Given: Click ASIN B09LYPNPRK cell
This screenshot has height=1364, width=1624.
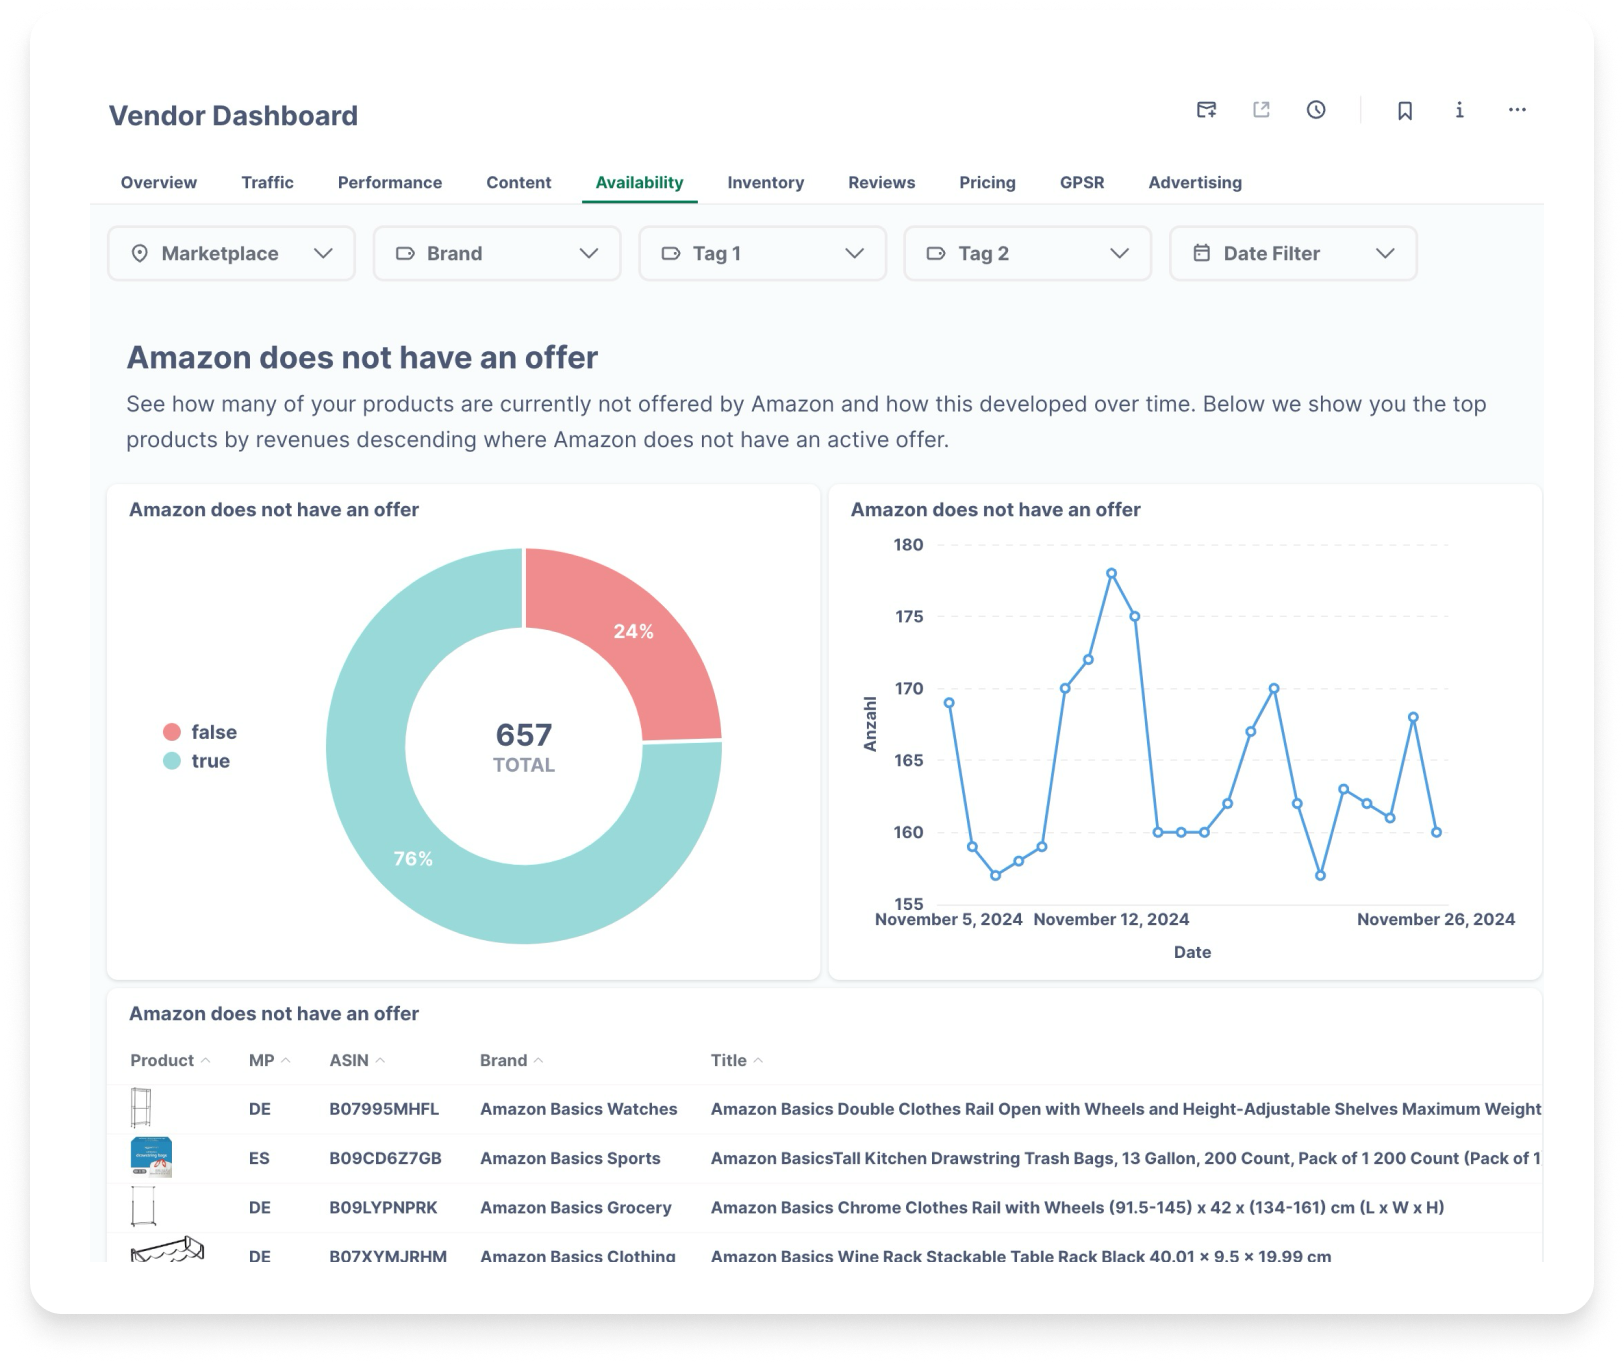Looking at the screenshot, I should pos(383,1208).
